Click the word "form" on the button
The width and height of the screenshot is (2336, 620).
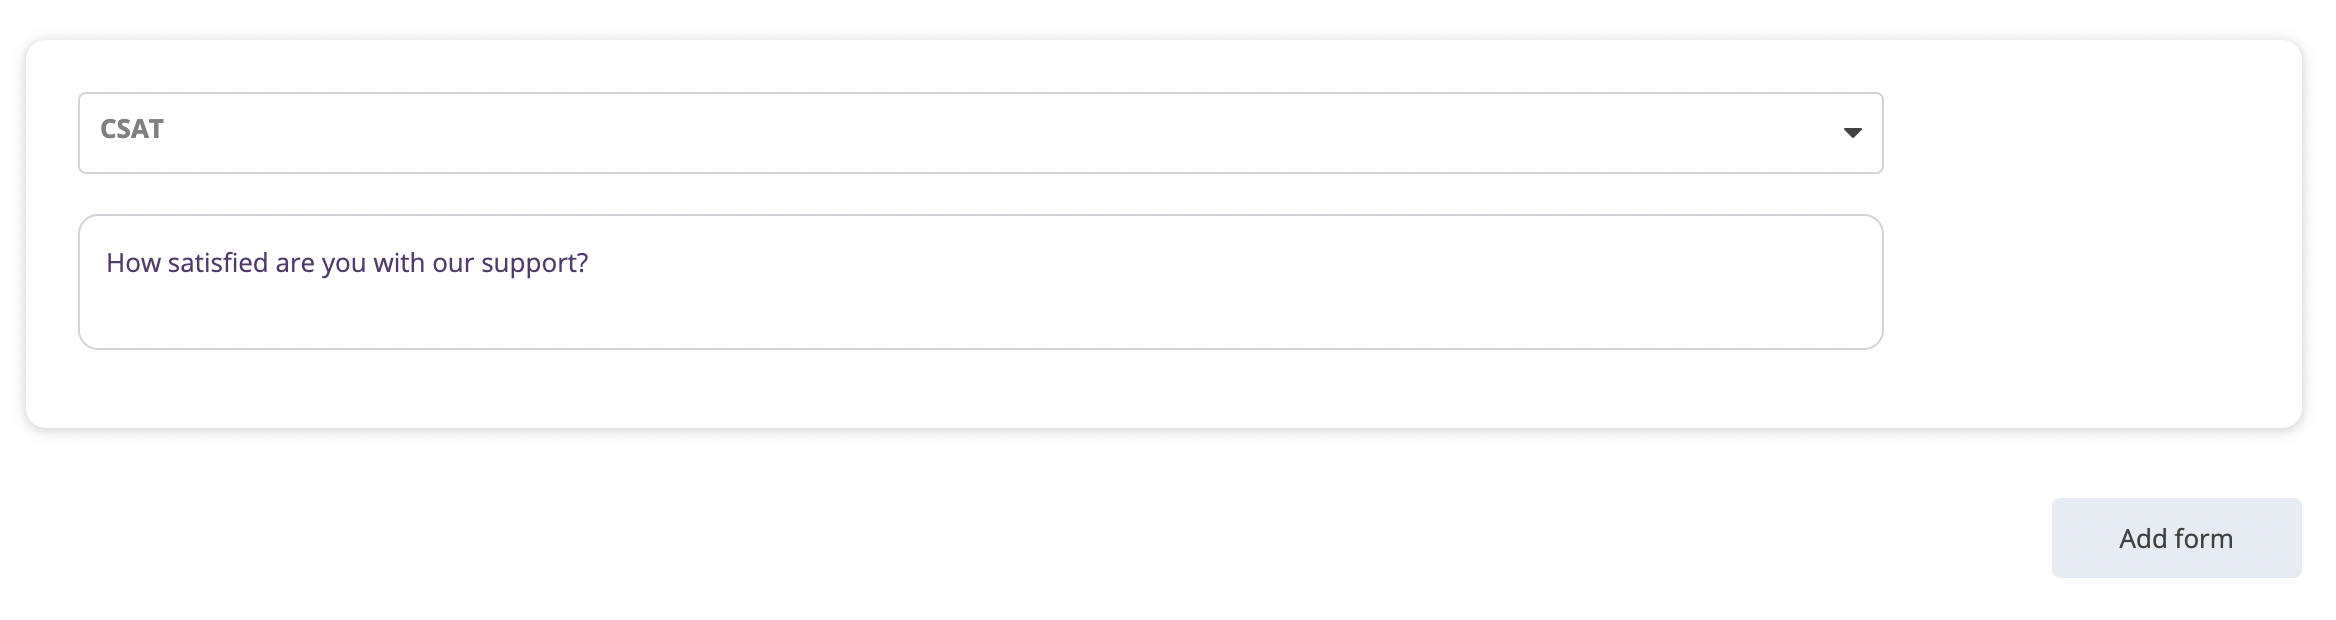click(2203, 539)
